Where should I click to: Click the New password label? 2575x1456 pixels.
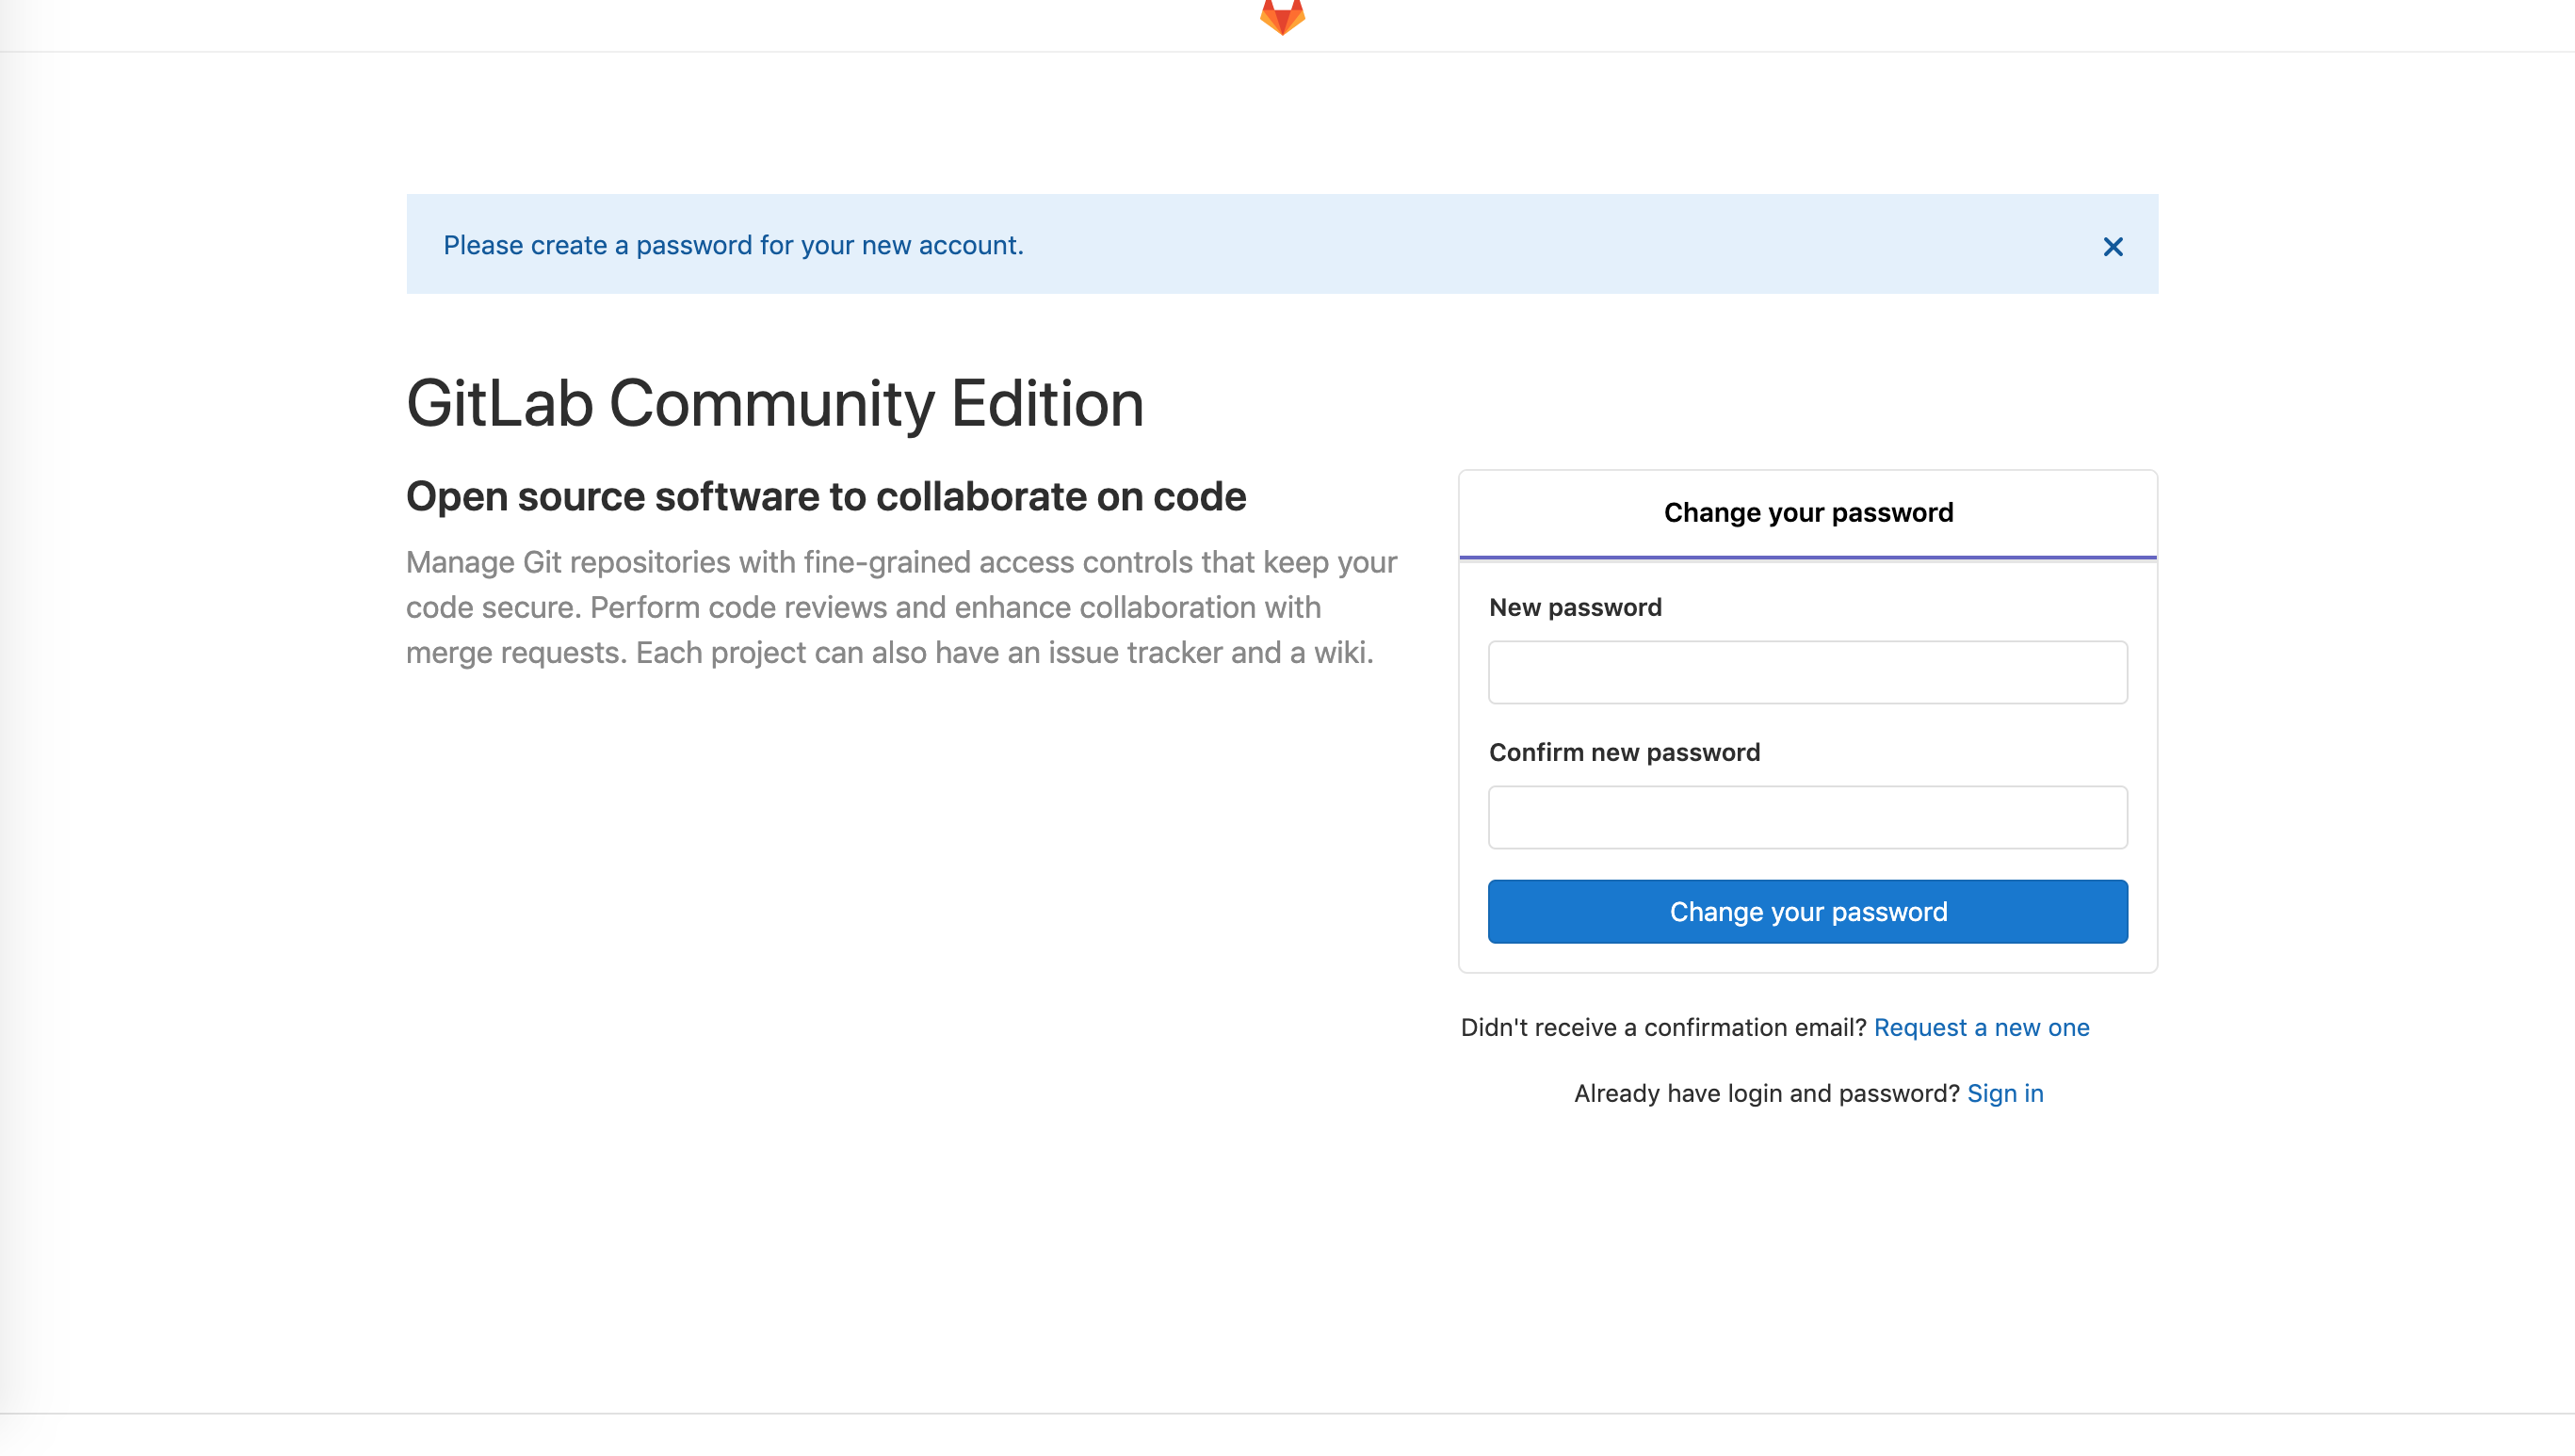tap(1575, 607)
